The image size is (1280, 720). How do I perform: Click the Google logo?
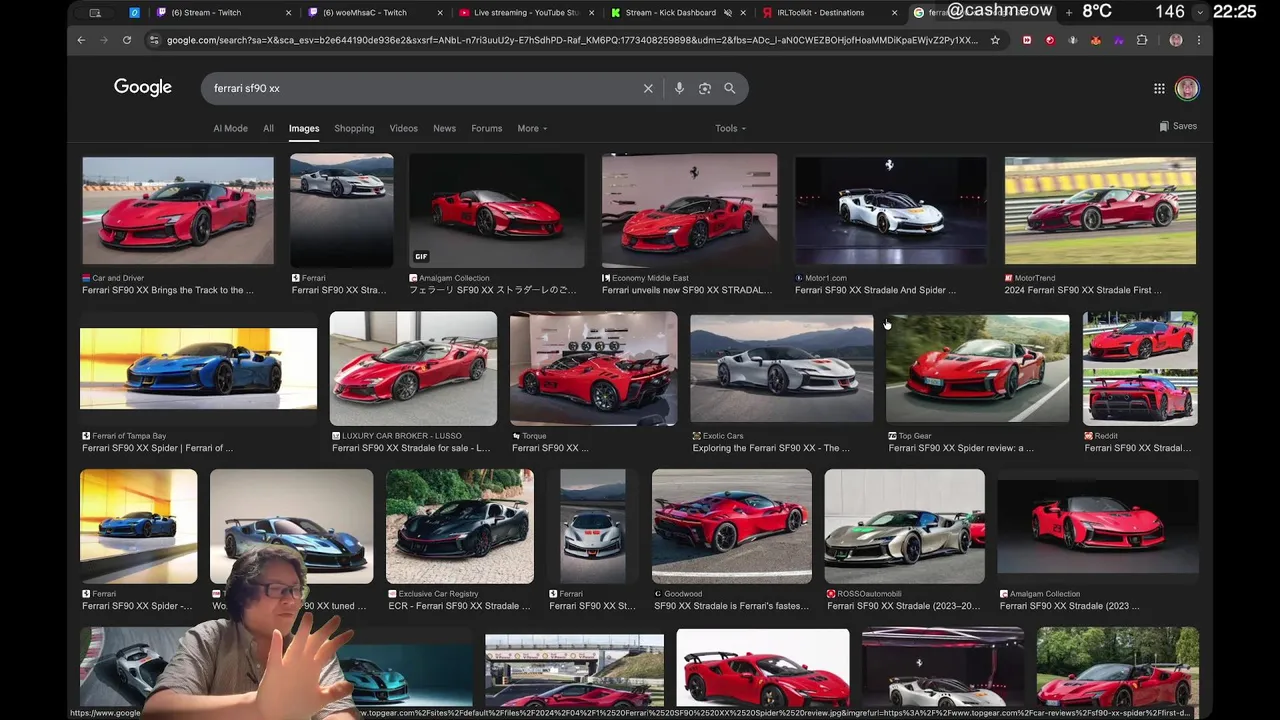[143, 88]
